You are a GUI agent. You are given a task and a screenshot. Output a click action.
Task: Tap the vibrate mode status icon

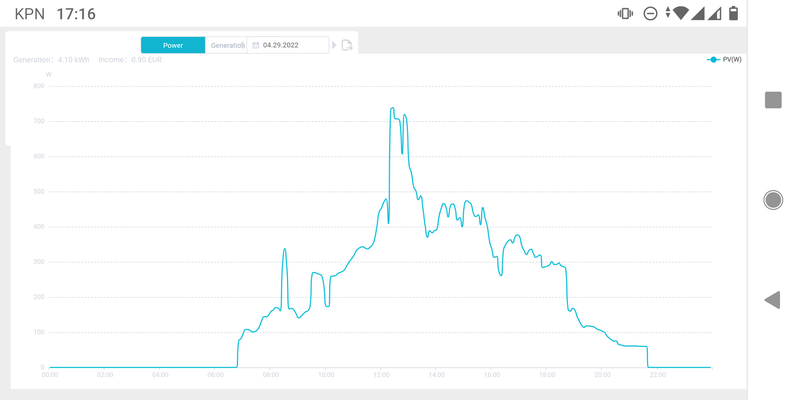625,13
